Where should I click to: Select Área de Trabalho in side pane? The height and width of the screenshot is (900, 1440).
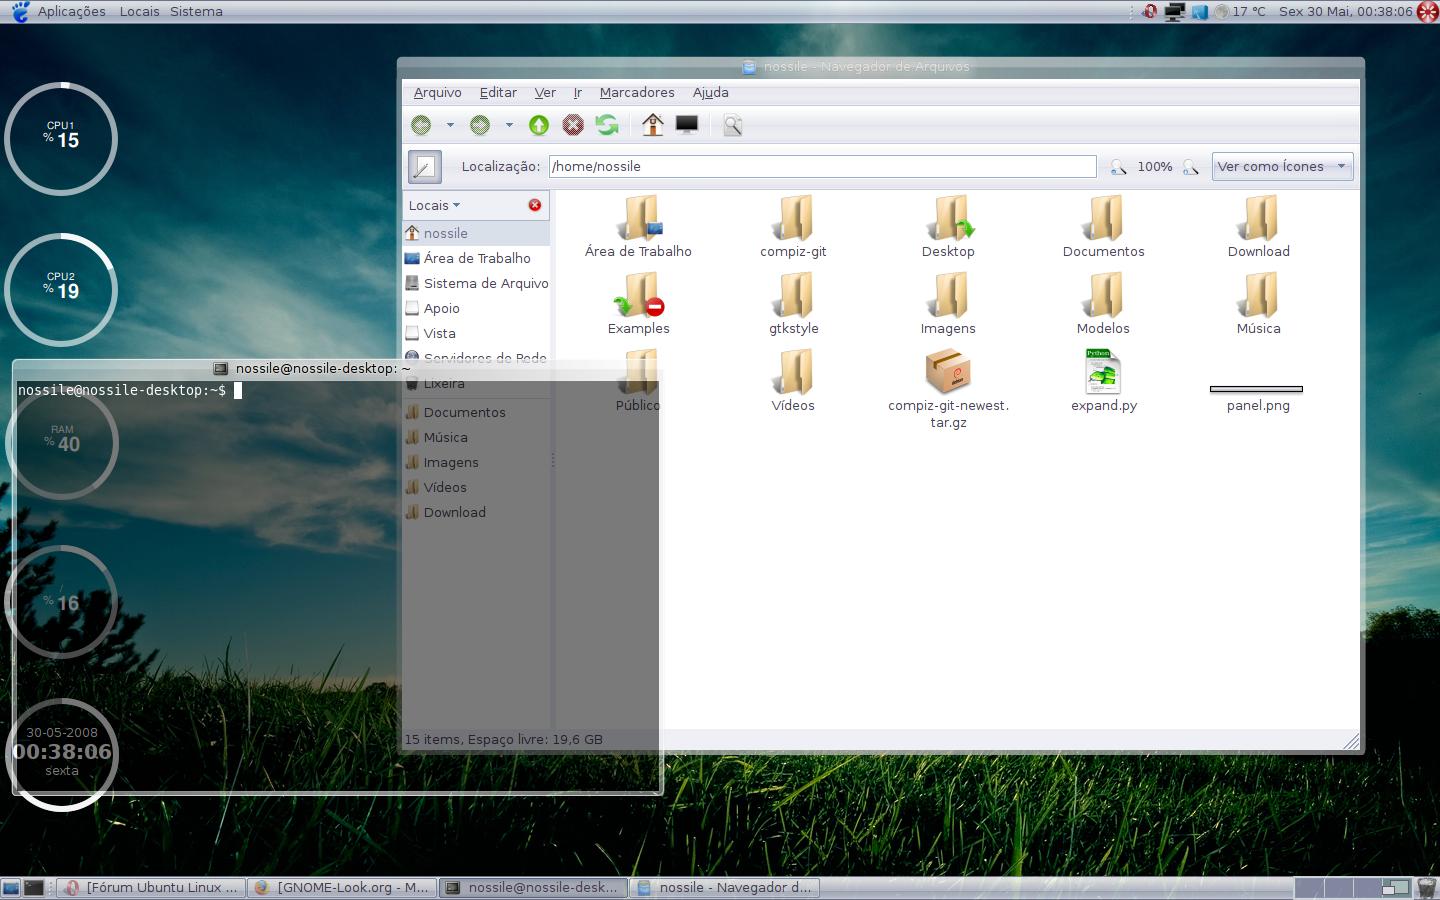(476, 258)
